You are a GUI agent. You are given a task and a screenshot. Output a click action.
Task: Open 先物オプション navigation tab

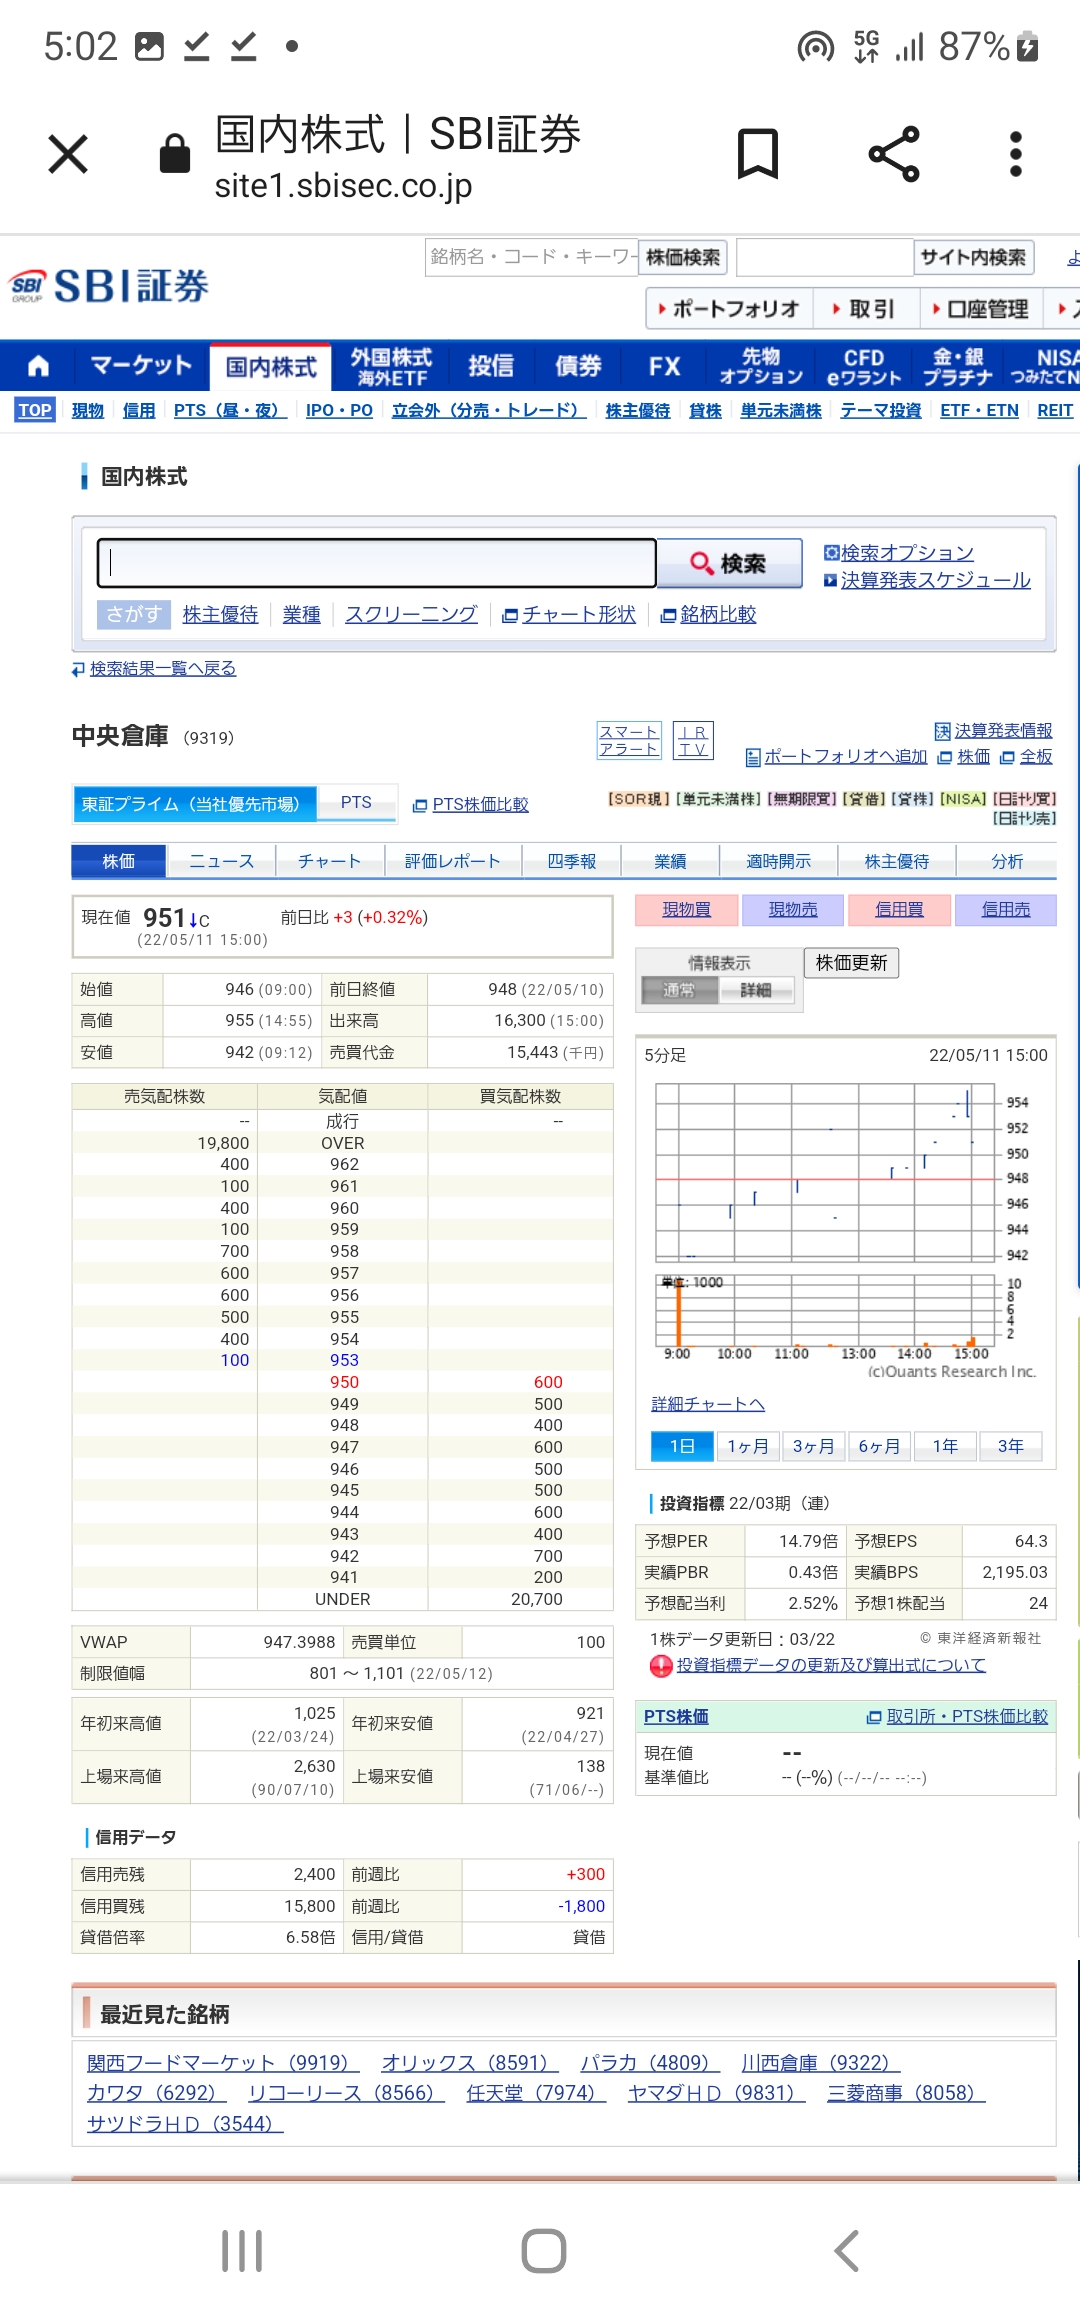tap(761, 366)
